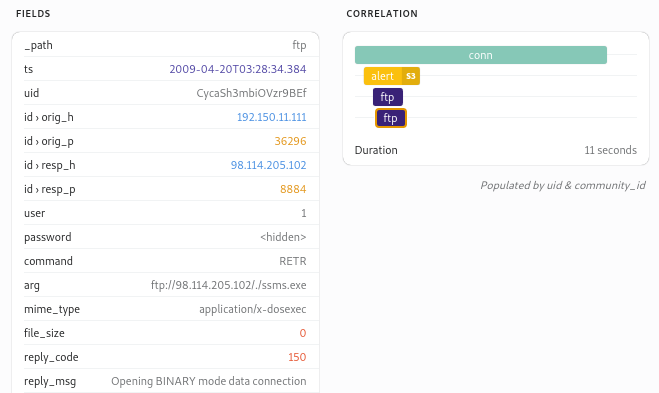Click the uid value CycaSh3mbiOVzr9BEf

(x=251, y=93)
